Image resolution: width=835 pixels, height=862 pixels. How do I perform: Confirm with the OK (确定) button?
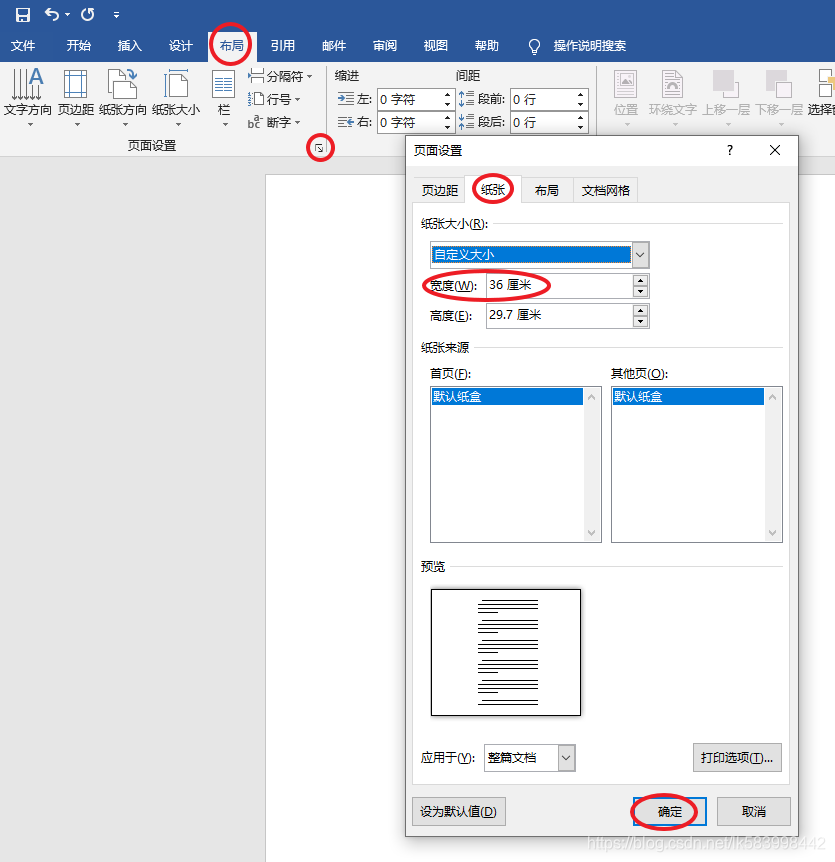670,811
